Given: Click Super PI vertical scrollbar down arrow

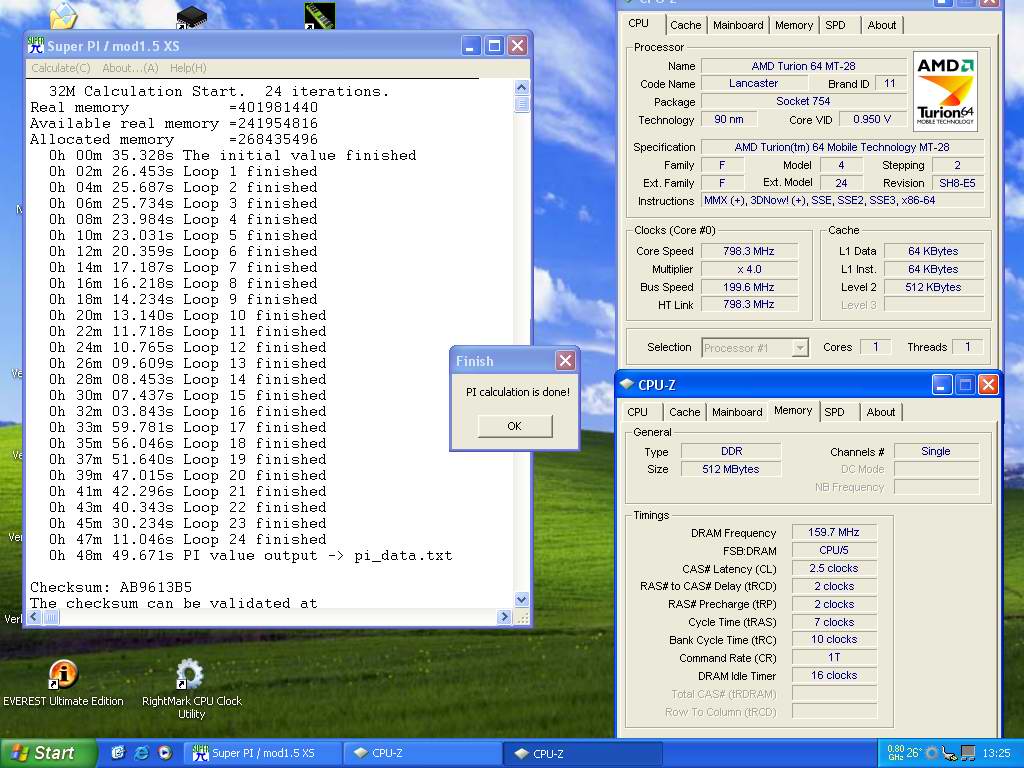Looking at the screenshot, I should [x=521, y=600].
